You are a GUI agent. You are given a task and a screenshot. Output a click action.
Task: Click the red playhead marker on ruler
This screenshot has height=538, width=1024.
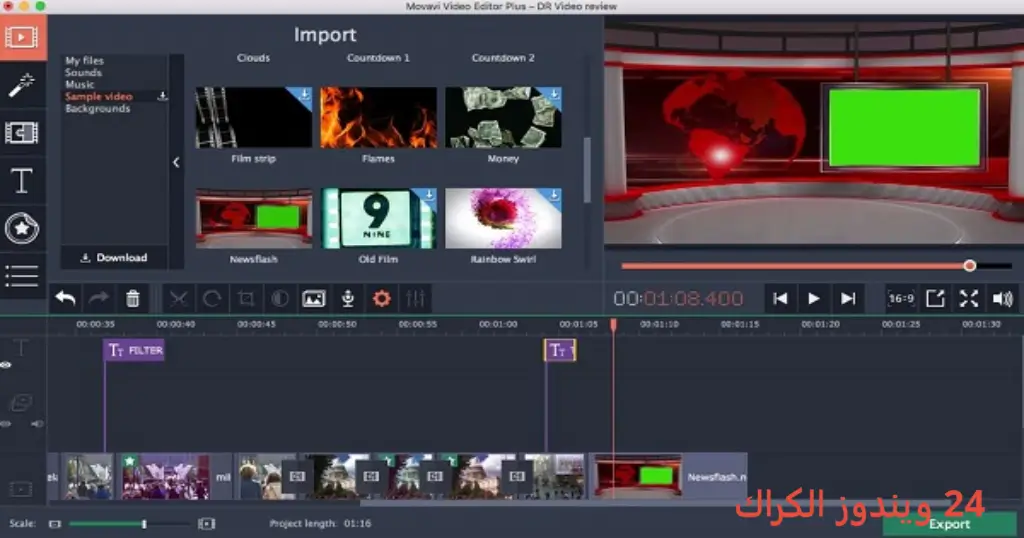[613, 324]
